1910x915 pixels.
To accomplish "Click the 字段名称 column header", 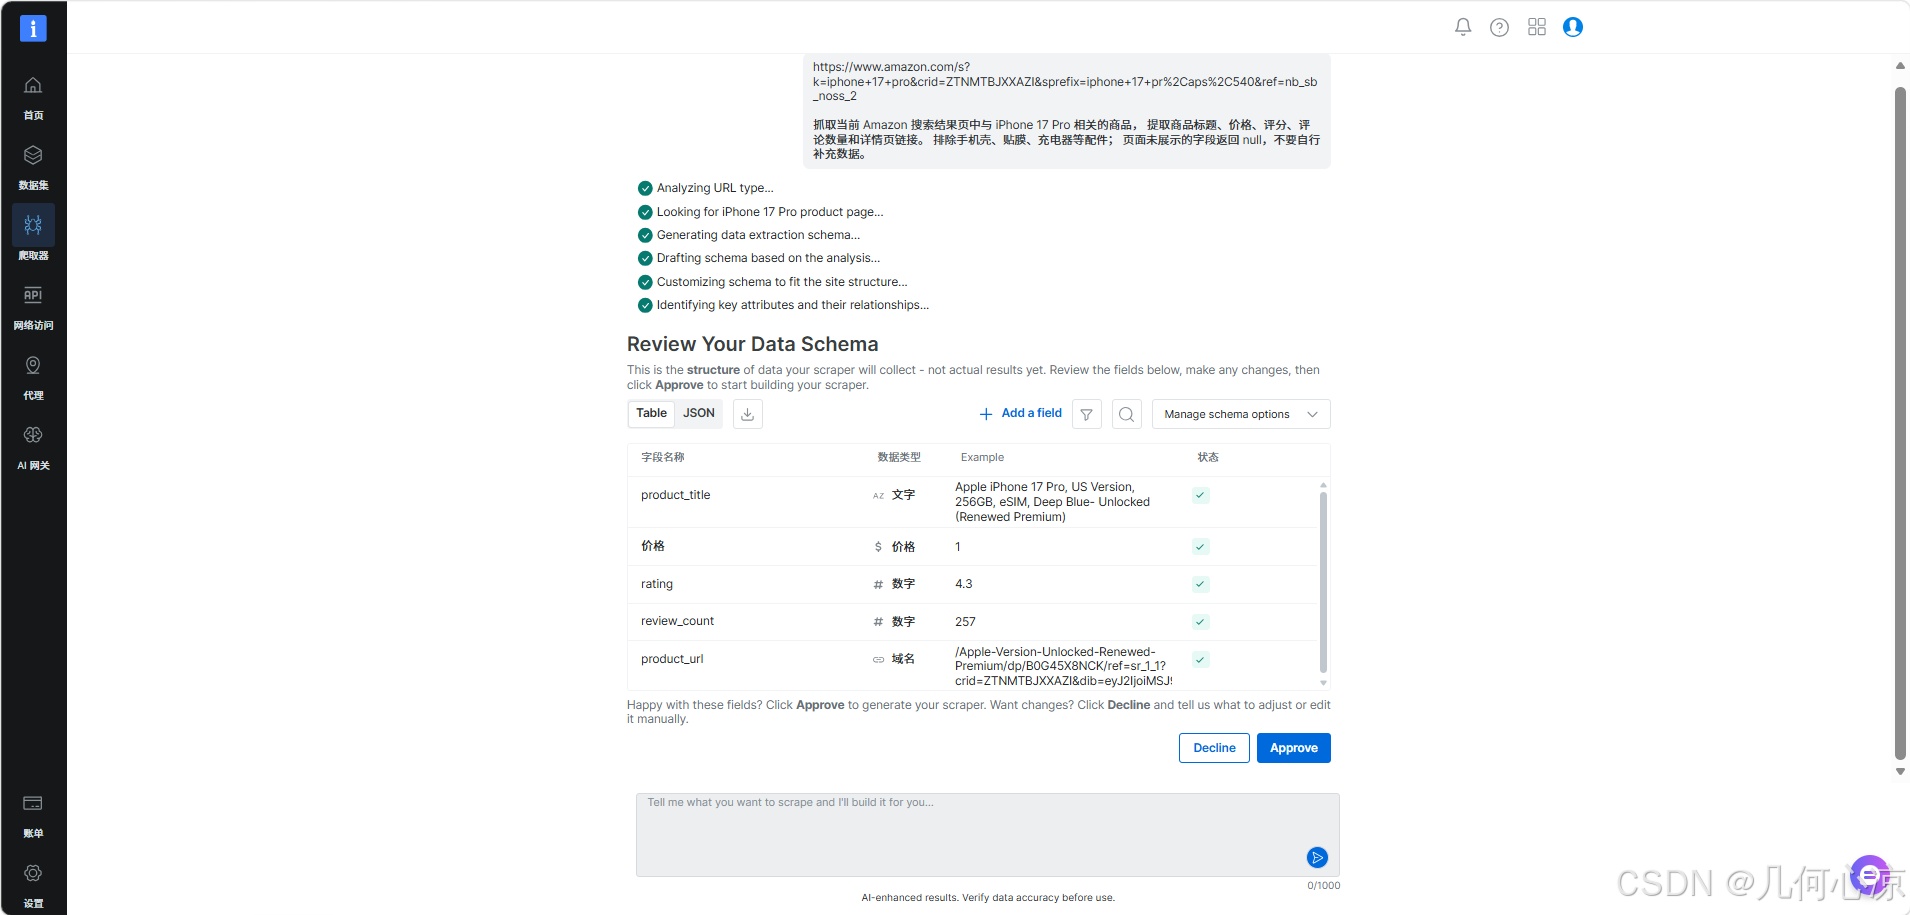I will pyautogui.click(x=663, y=457).
